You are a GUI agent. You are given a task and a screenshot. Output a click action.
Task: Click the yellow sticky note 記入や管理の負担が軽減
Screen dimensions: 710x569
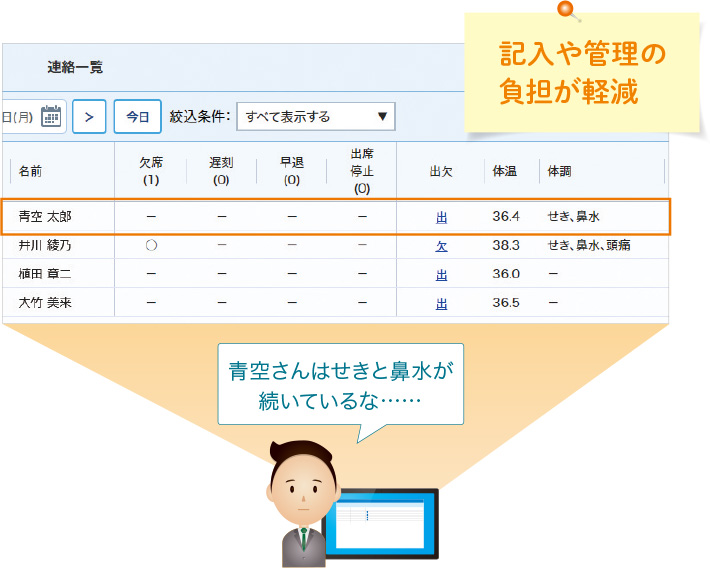582,72
